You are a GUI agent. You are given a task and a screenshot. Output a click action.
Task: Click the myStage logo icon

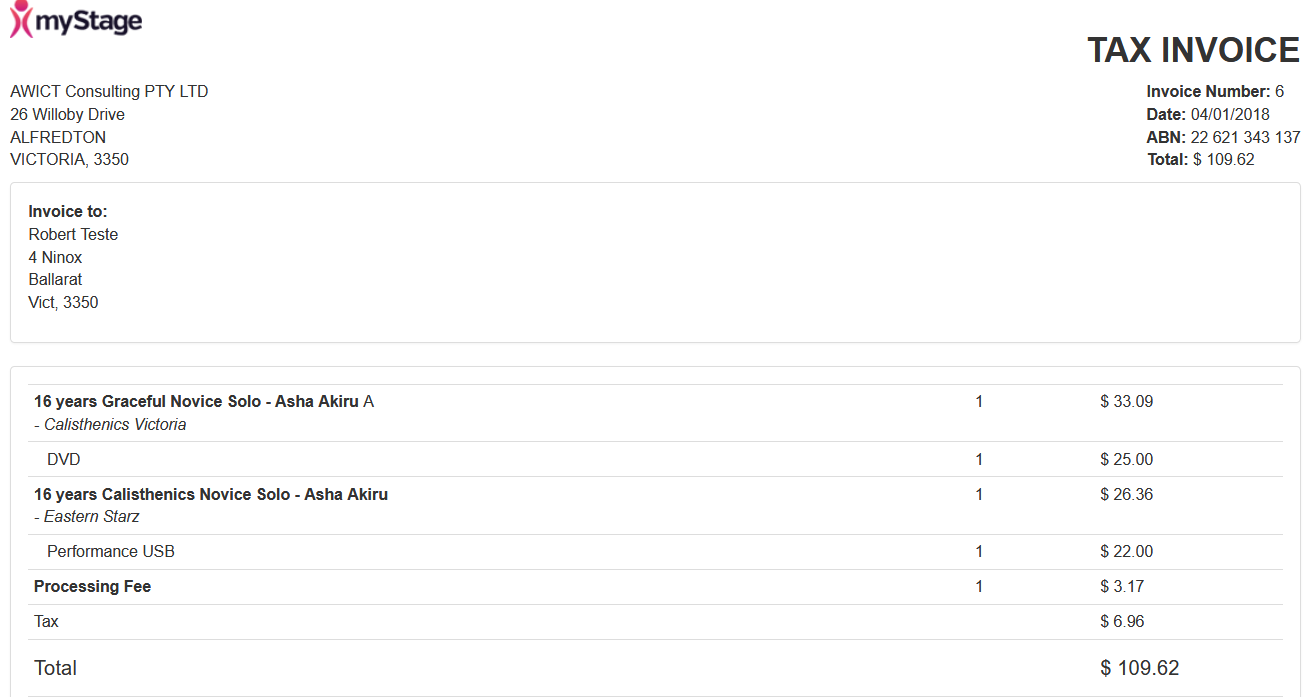pos(21,20)
